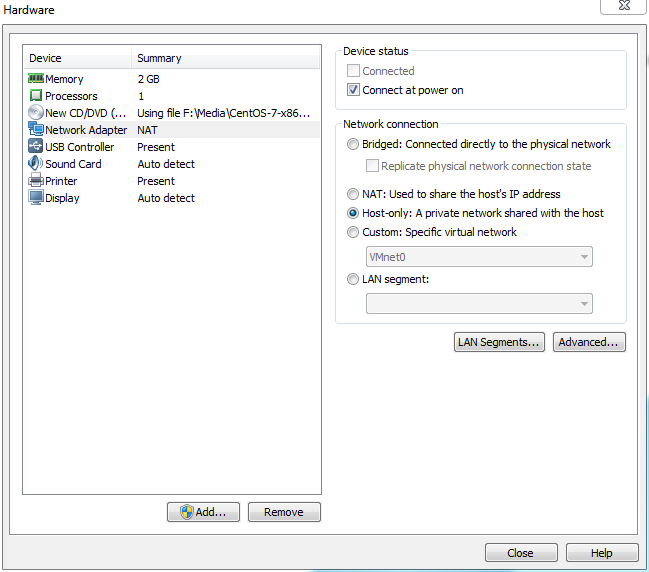Viewport: 649px width, 572px height.
Task: Select the Memory row label
Action: coord(64,79)
